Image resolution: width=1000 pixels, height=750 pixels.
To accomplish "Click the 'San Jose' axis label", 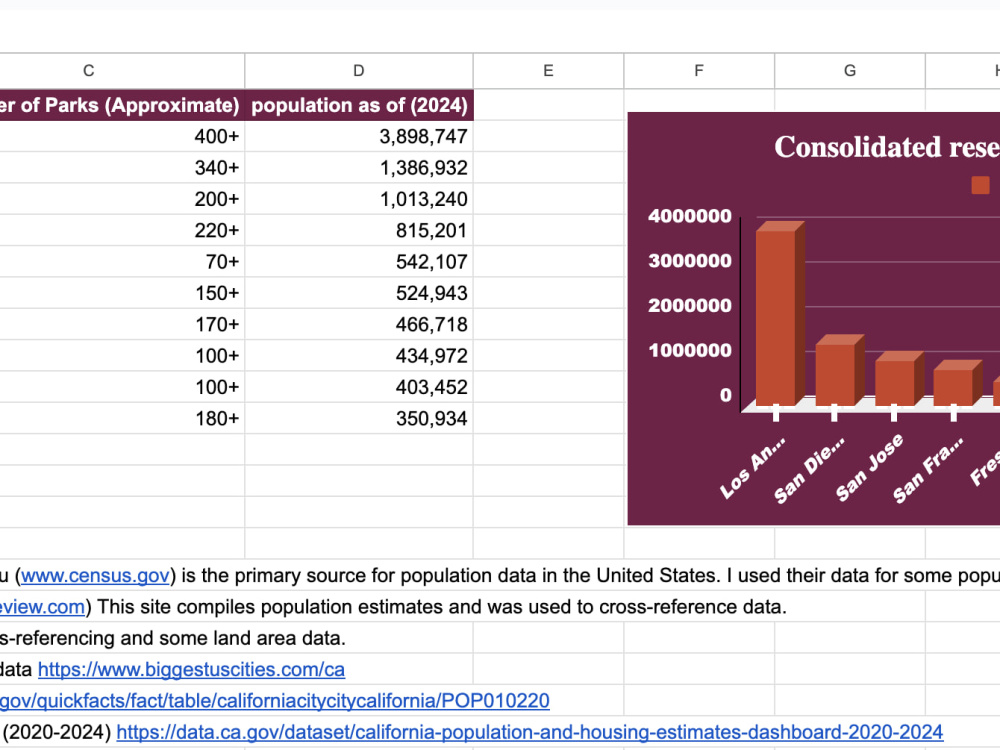I will 870,467.
